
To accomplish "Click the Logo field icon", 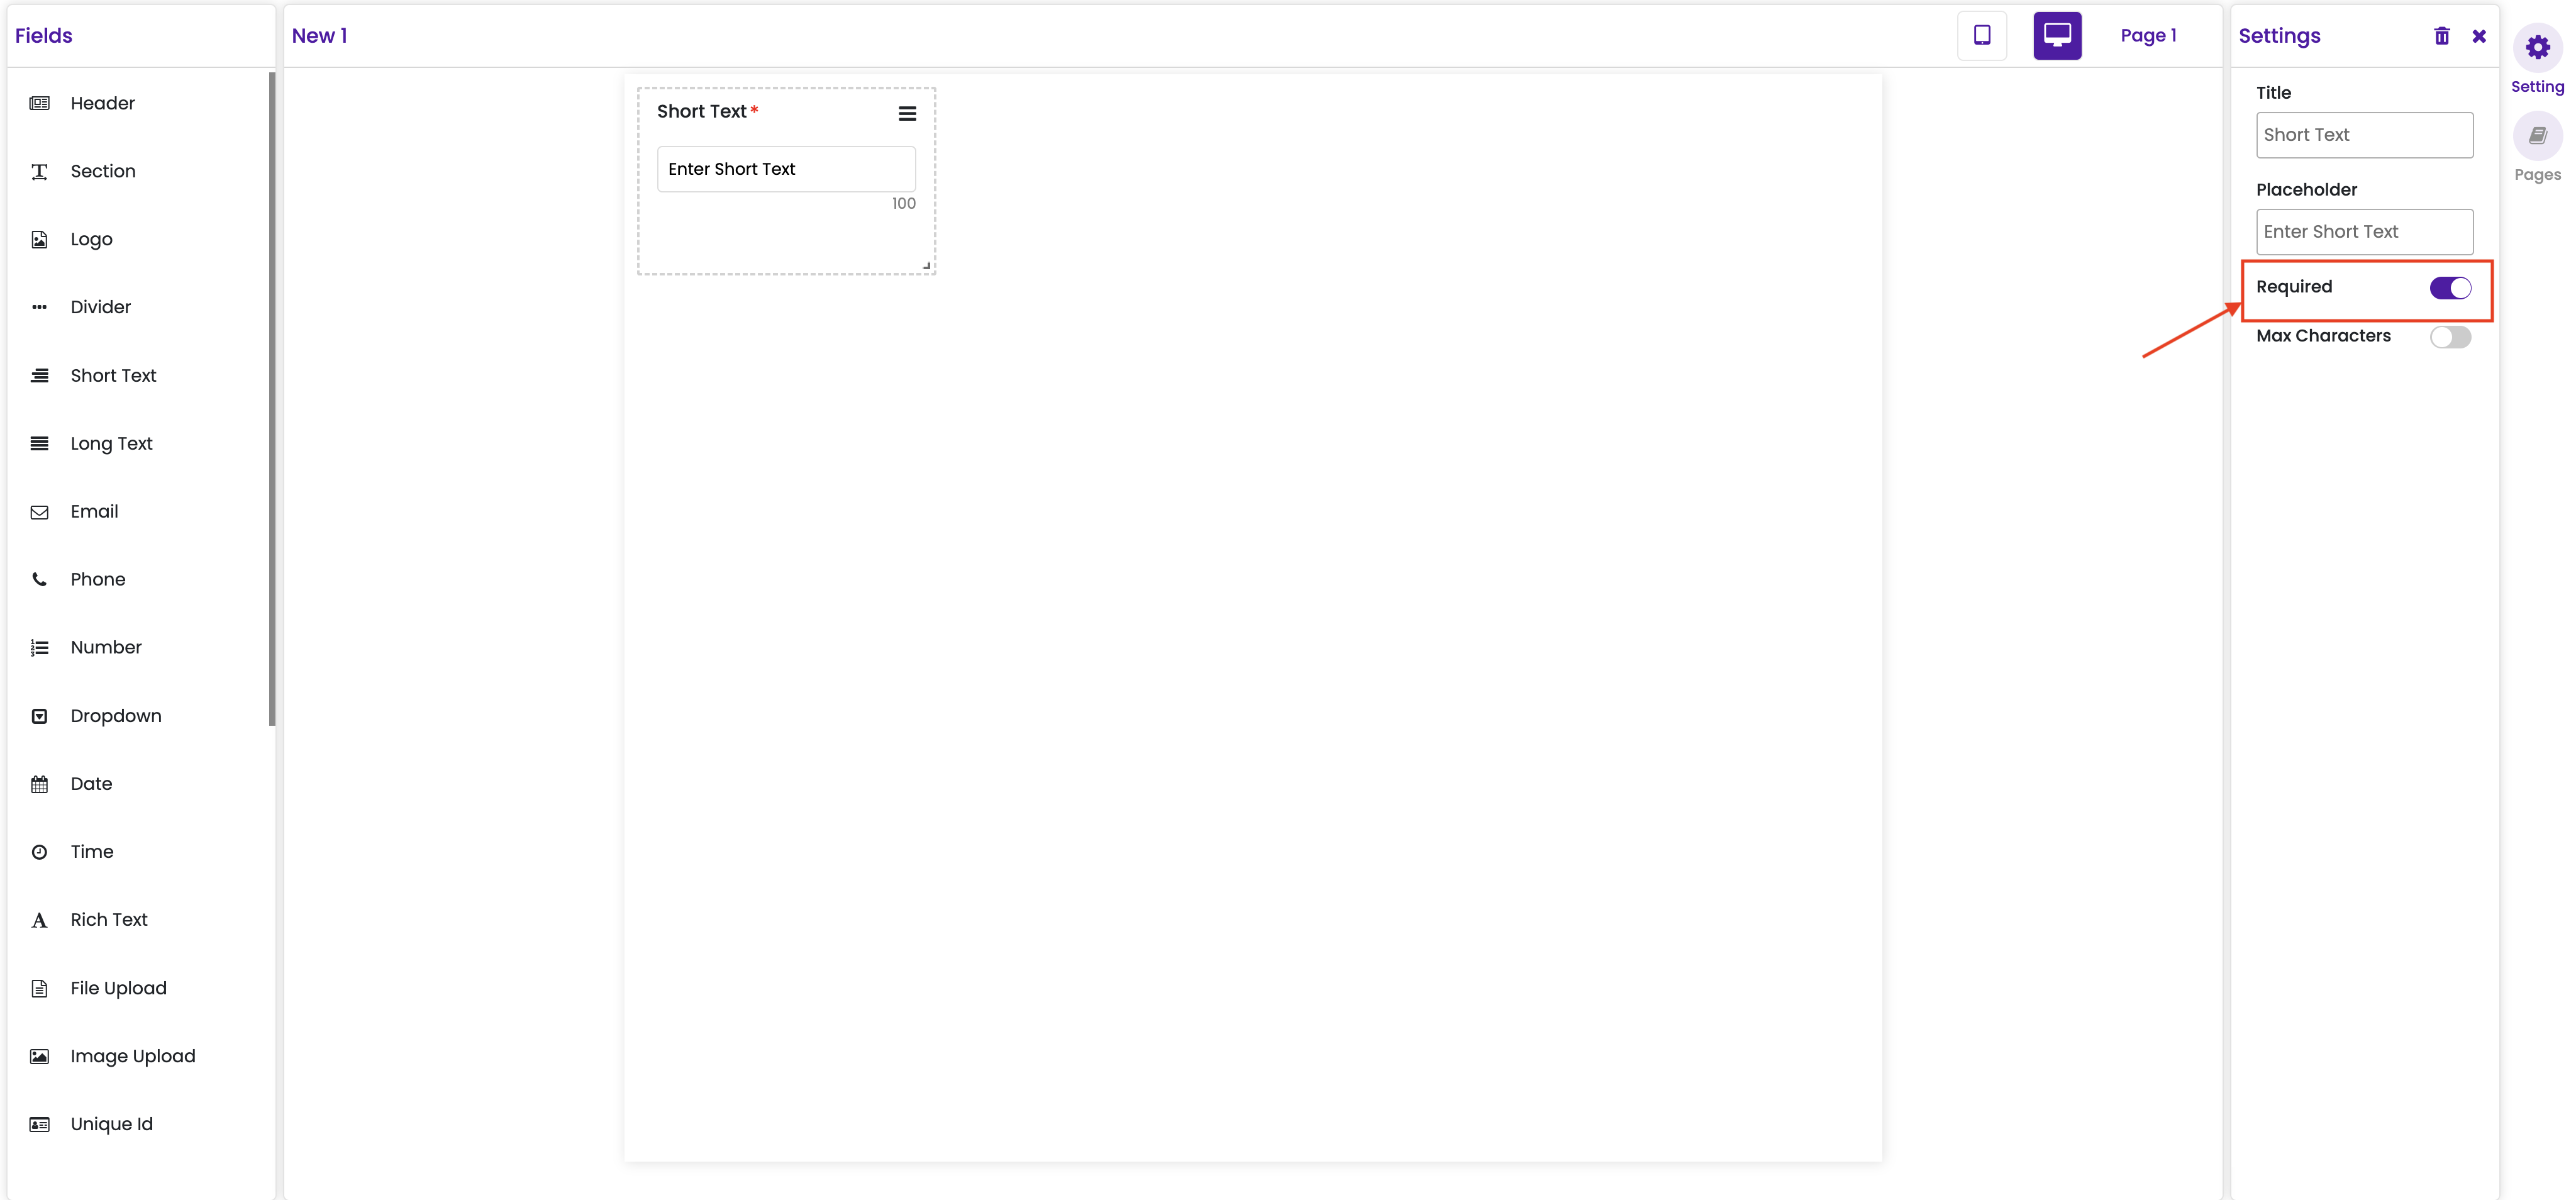I will pos(39,239).
